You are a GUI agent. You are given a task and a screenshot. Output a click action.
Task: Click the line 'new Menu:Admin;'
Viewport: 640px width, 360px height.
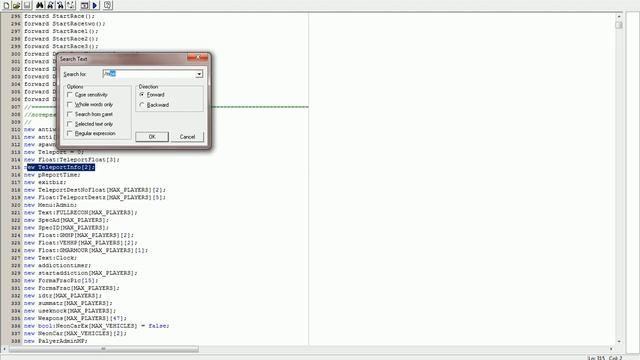click(x=50, y=205)
